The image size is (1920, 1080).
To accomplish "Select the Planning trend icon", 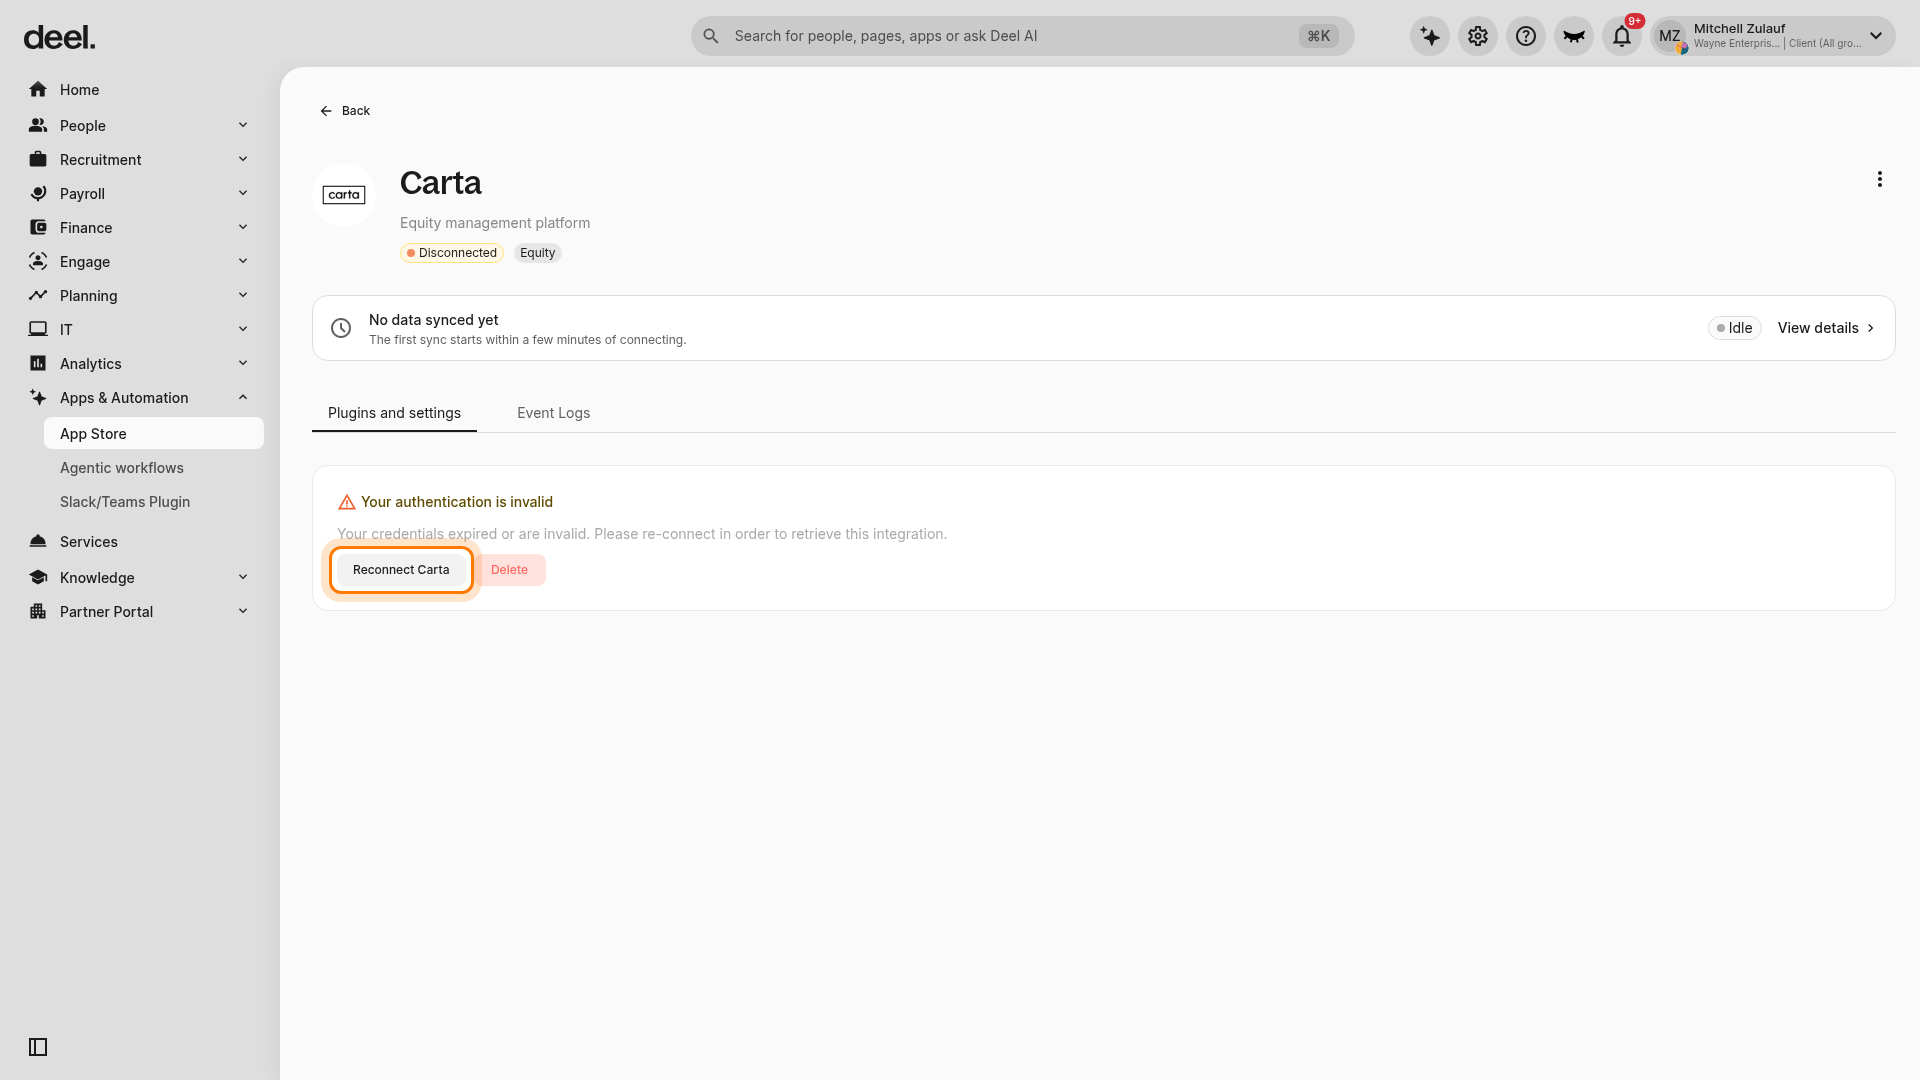I will point(38,296).
